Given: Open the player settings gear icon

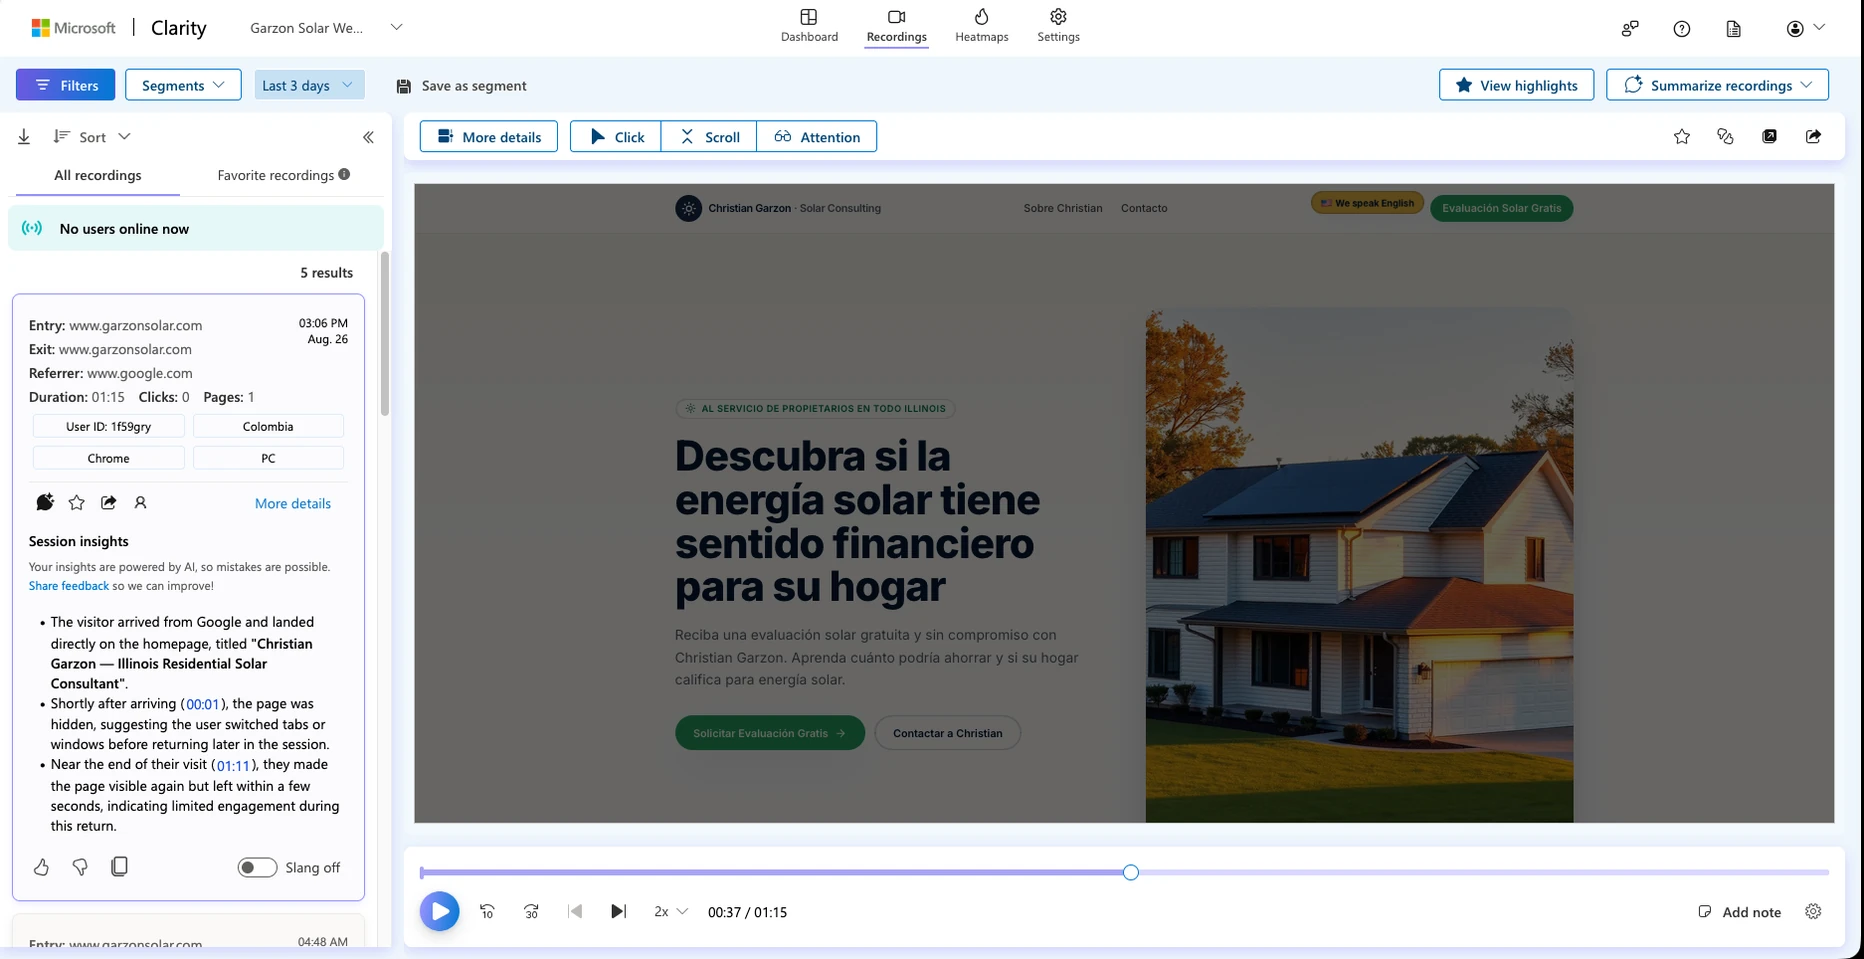Looking at the screenshot, I should (1813, 911).
